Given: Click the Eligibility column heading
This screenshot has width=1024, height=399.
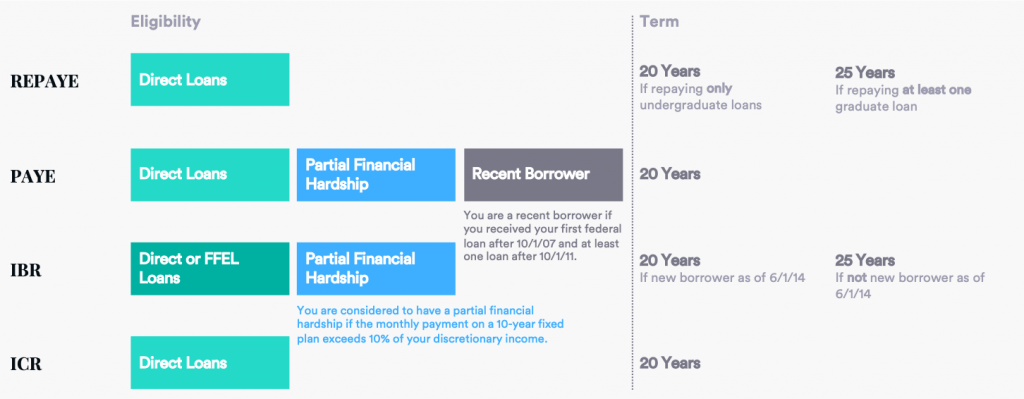Looking at the screenshot, I should tap(165, 22).
